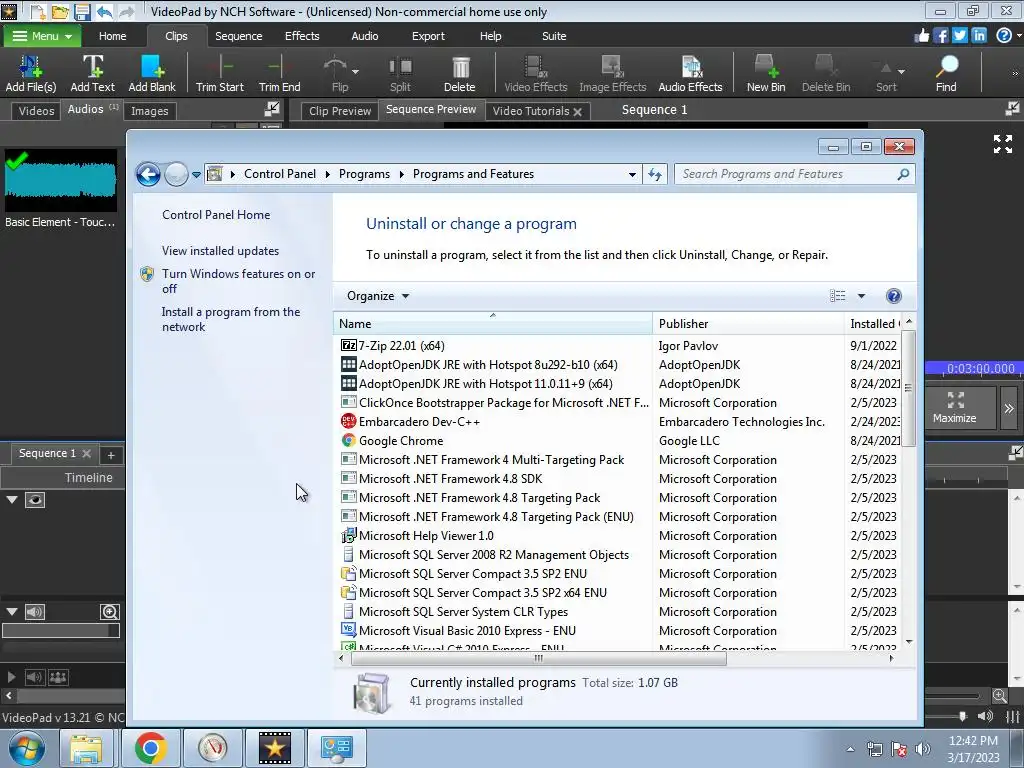The width and height of the screenshot is (1024, 768).
Task: Click Control Panel back arrow button
Action: click(148, 174)
